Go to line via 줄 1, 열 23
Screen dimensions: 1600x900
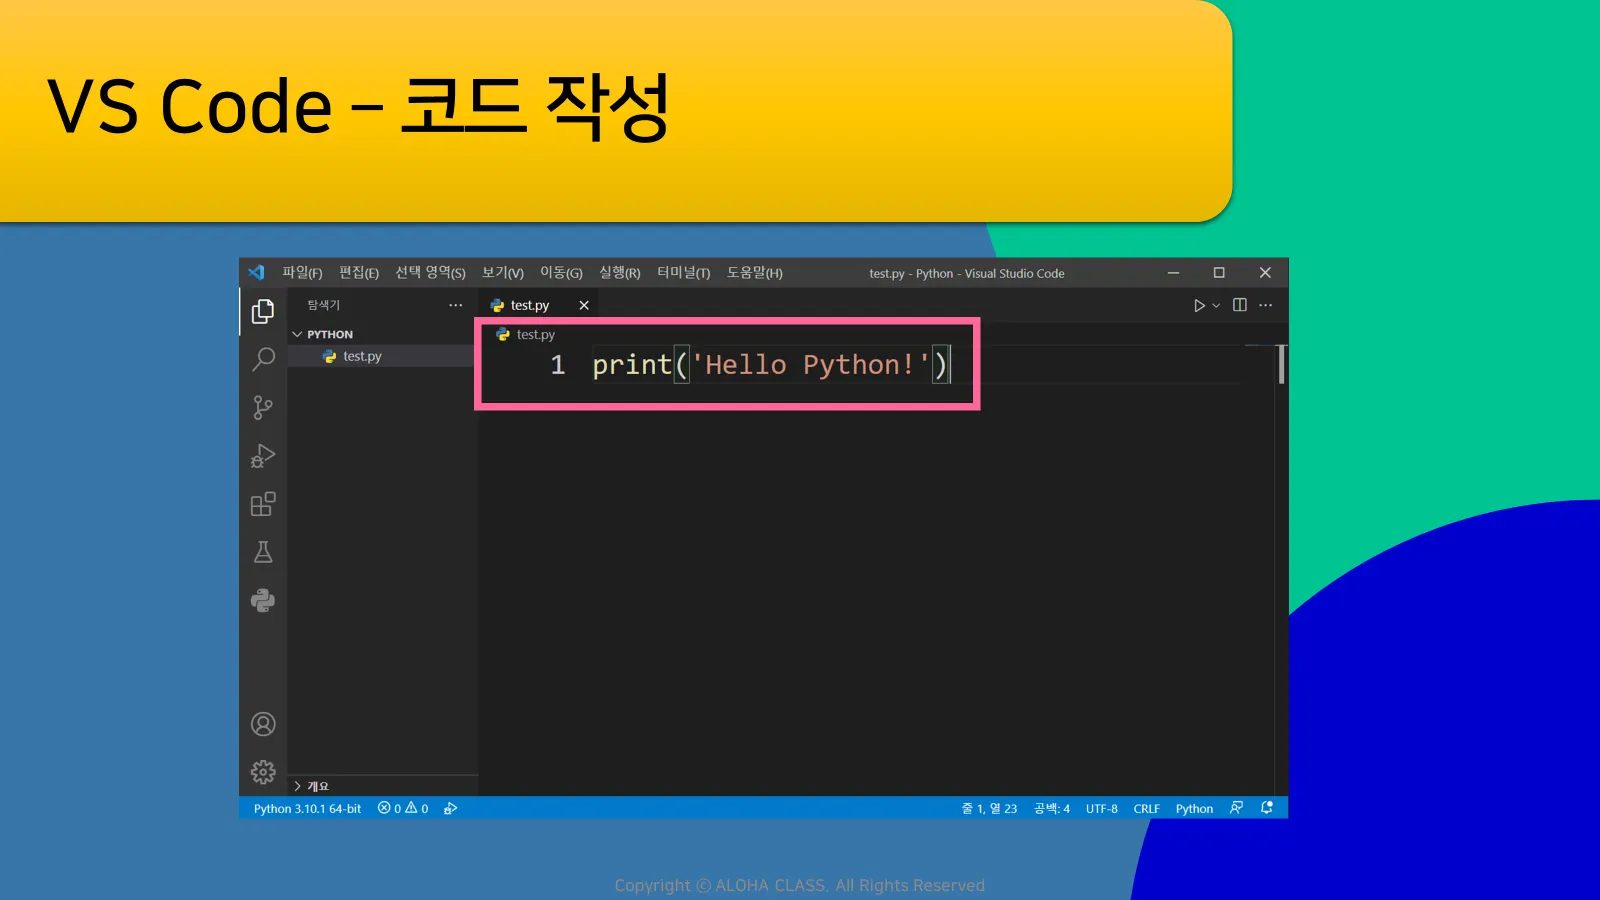[x=989, y=808]
